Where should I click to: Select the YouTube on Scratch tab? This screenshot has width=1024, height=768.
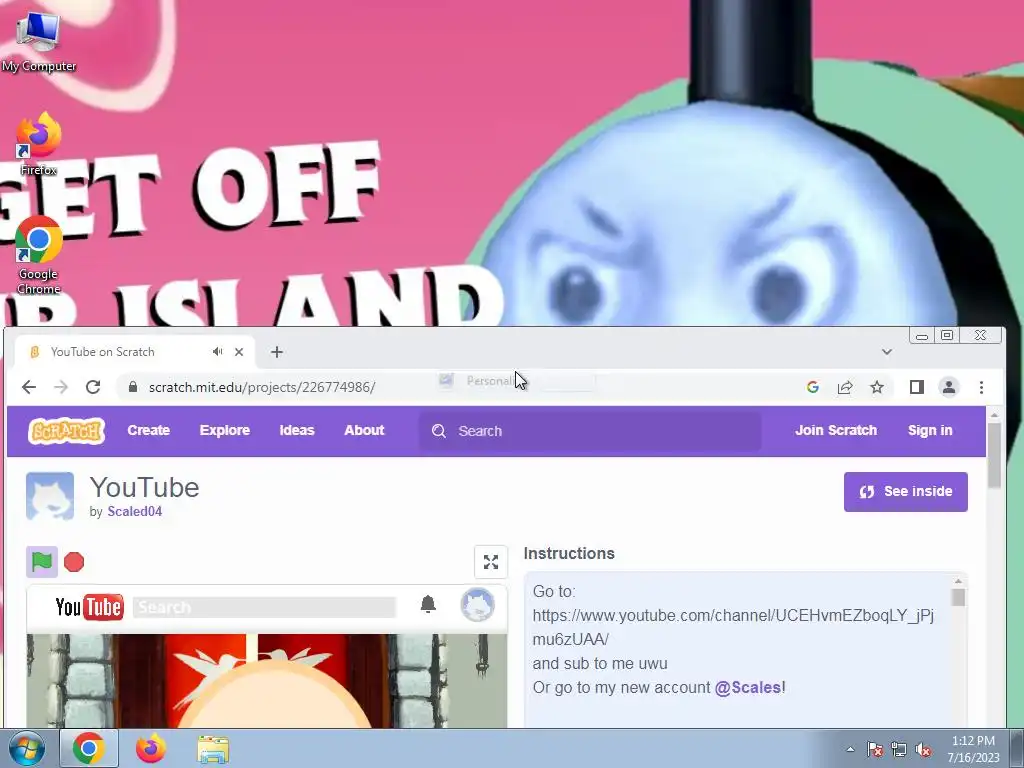[136, 352]
